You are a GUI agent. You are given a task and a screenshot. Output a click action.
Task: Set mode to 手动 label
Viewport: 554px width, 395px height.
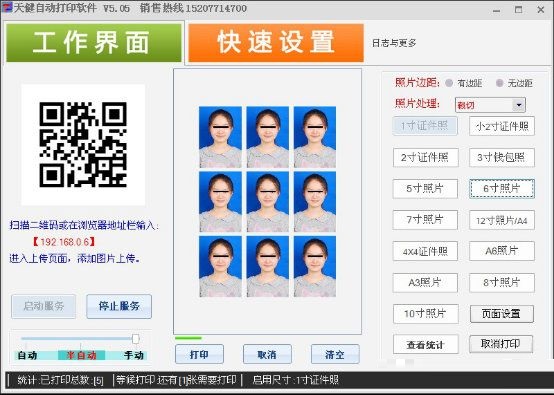[x=134, y=355]
